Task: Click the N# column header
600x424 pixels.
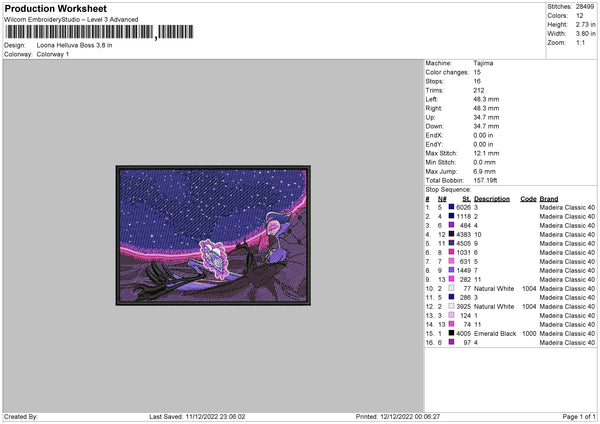Action: point(442,199)
